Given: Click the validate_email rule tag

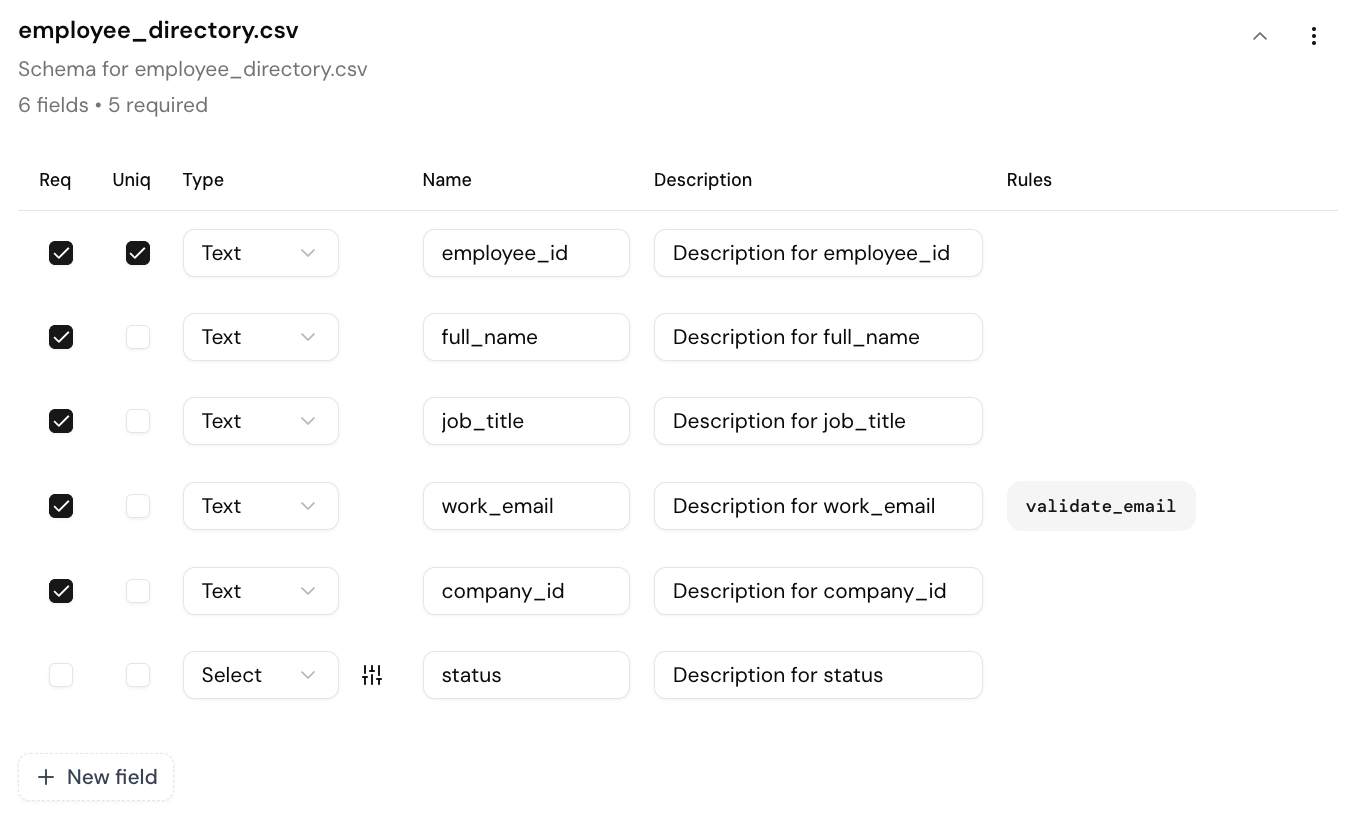Looking at the screenshot, I should click(1101, 506).
